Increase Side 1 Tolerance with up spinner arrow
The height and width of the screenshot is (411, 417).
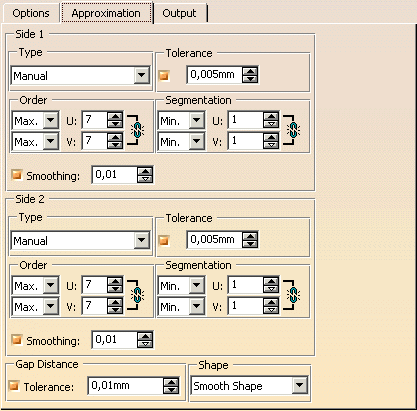(250, 71)
